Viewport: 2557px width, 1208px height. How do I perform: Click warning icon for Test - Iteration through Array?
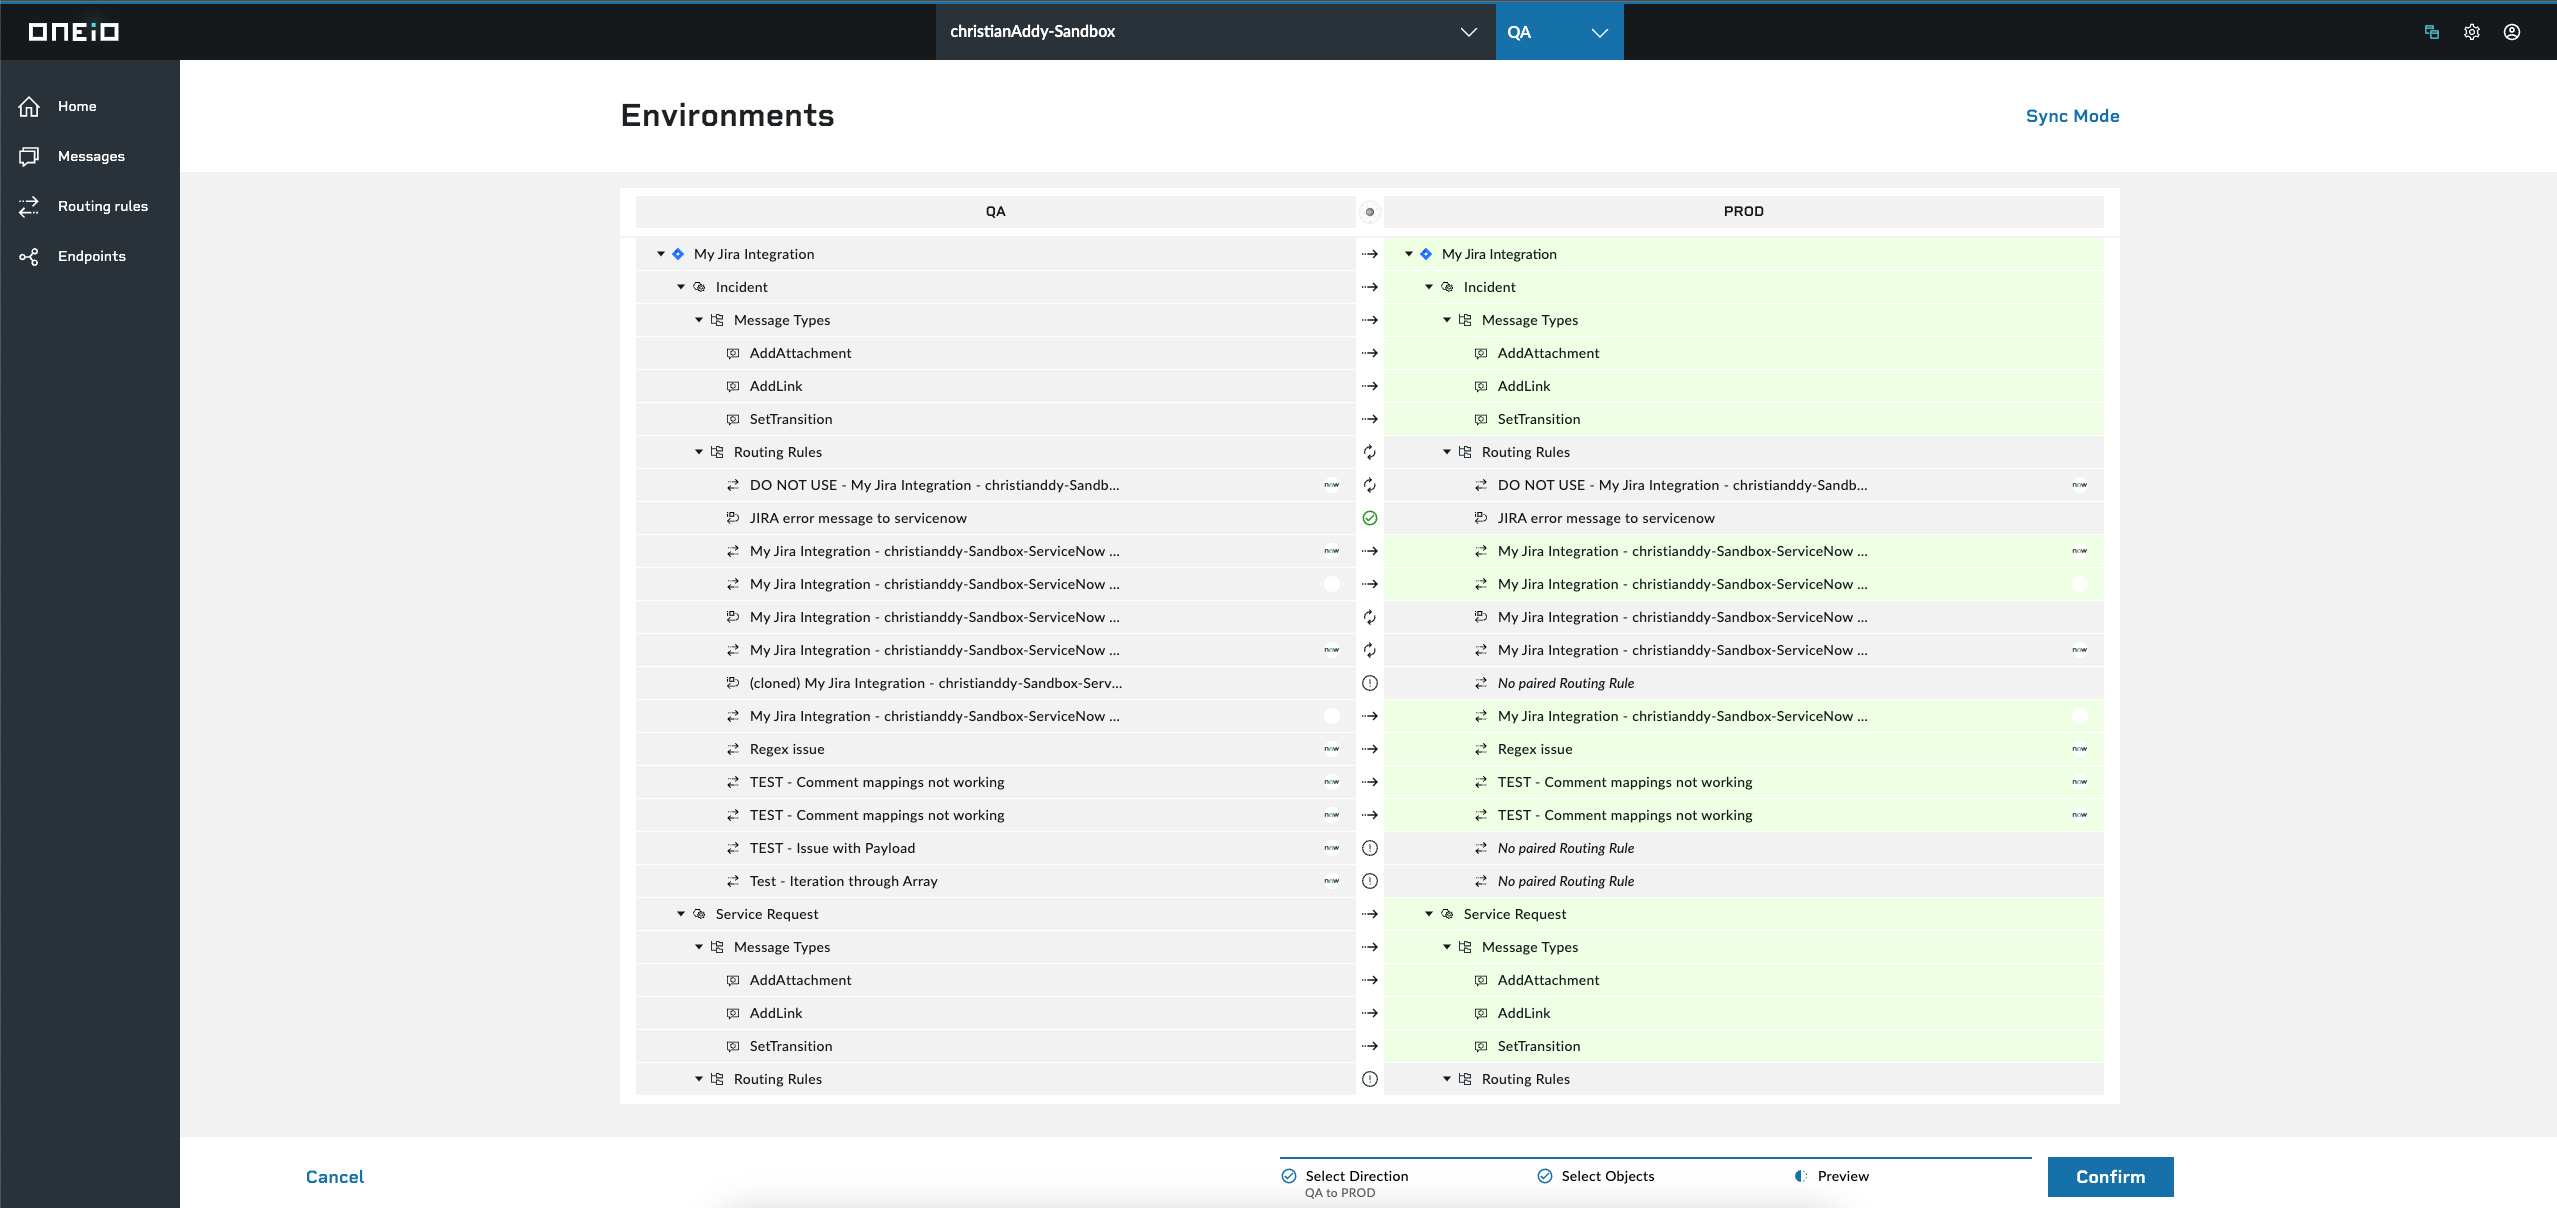pos(1370,881)
